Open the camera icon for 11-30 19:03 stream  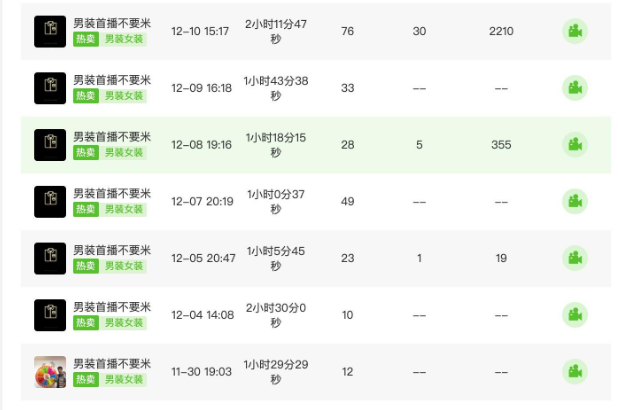[575, 372]
